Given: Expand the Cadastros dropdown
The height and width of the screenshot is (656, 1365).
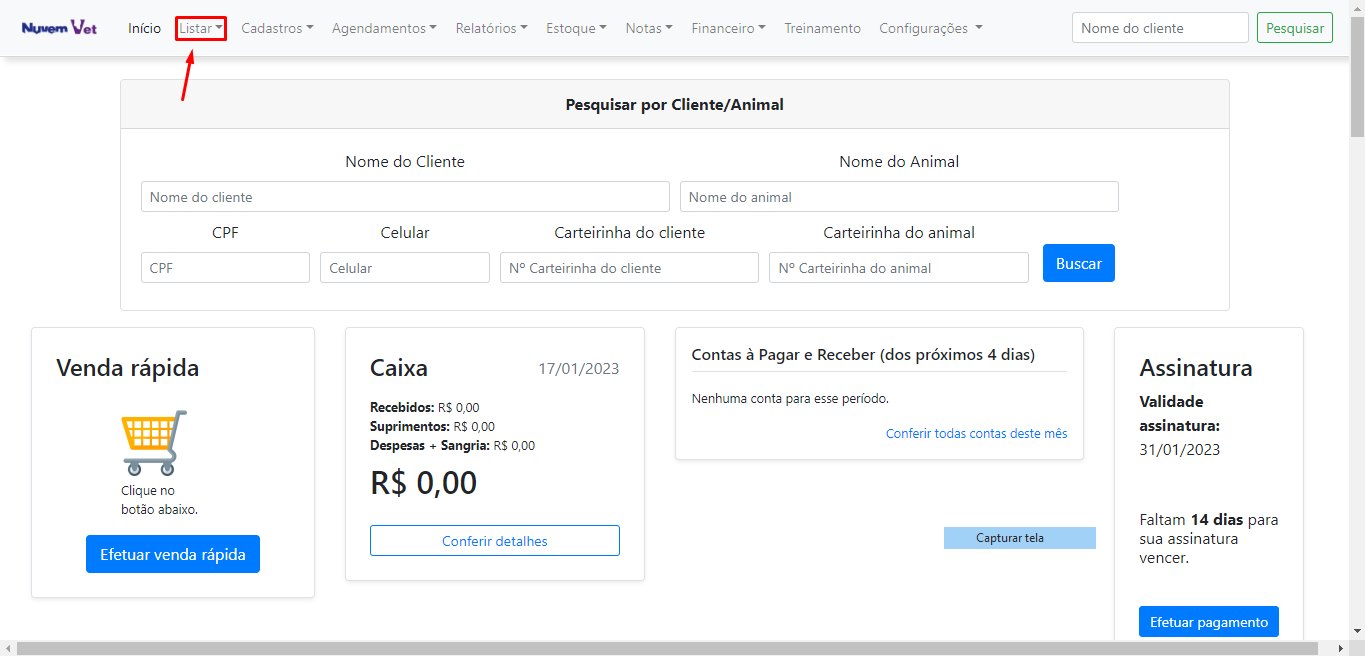Looking at the screenshot, I should (277, 28).
